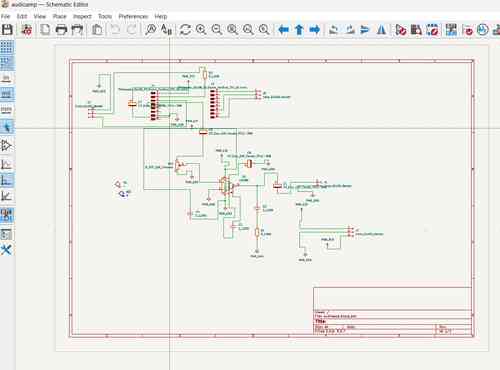Open the Edit menu
The height and width of the screenshot is (370, 500).
point(22,16)
